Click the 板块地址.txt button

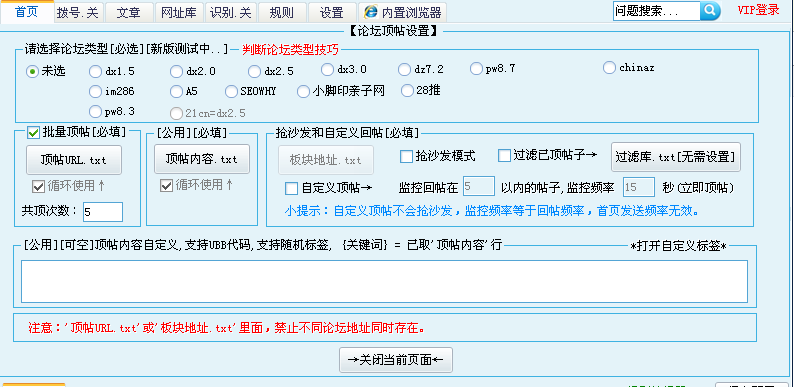(326, 160)
